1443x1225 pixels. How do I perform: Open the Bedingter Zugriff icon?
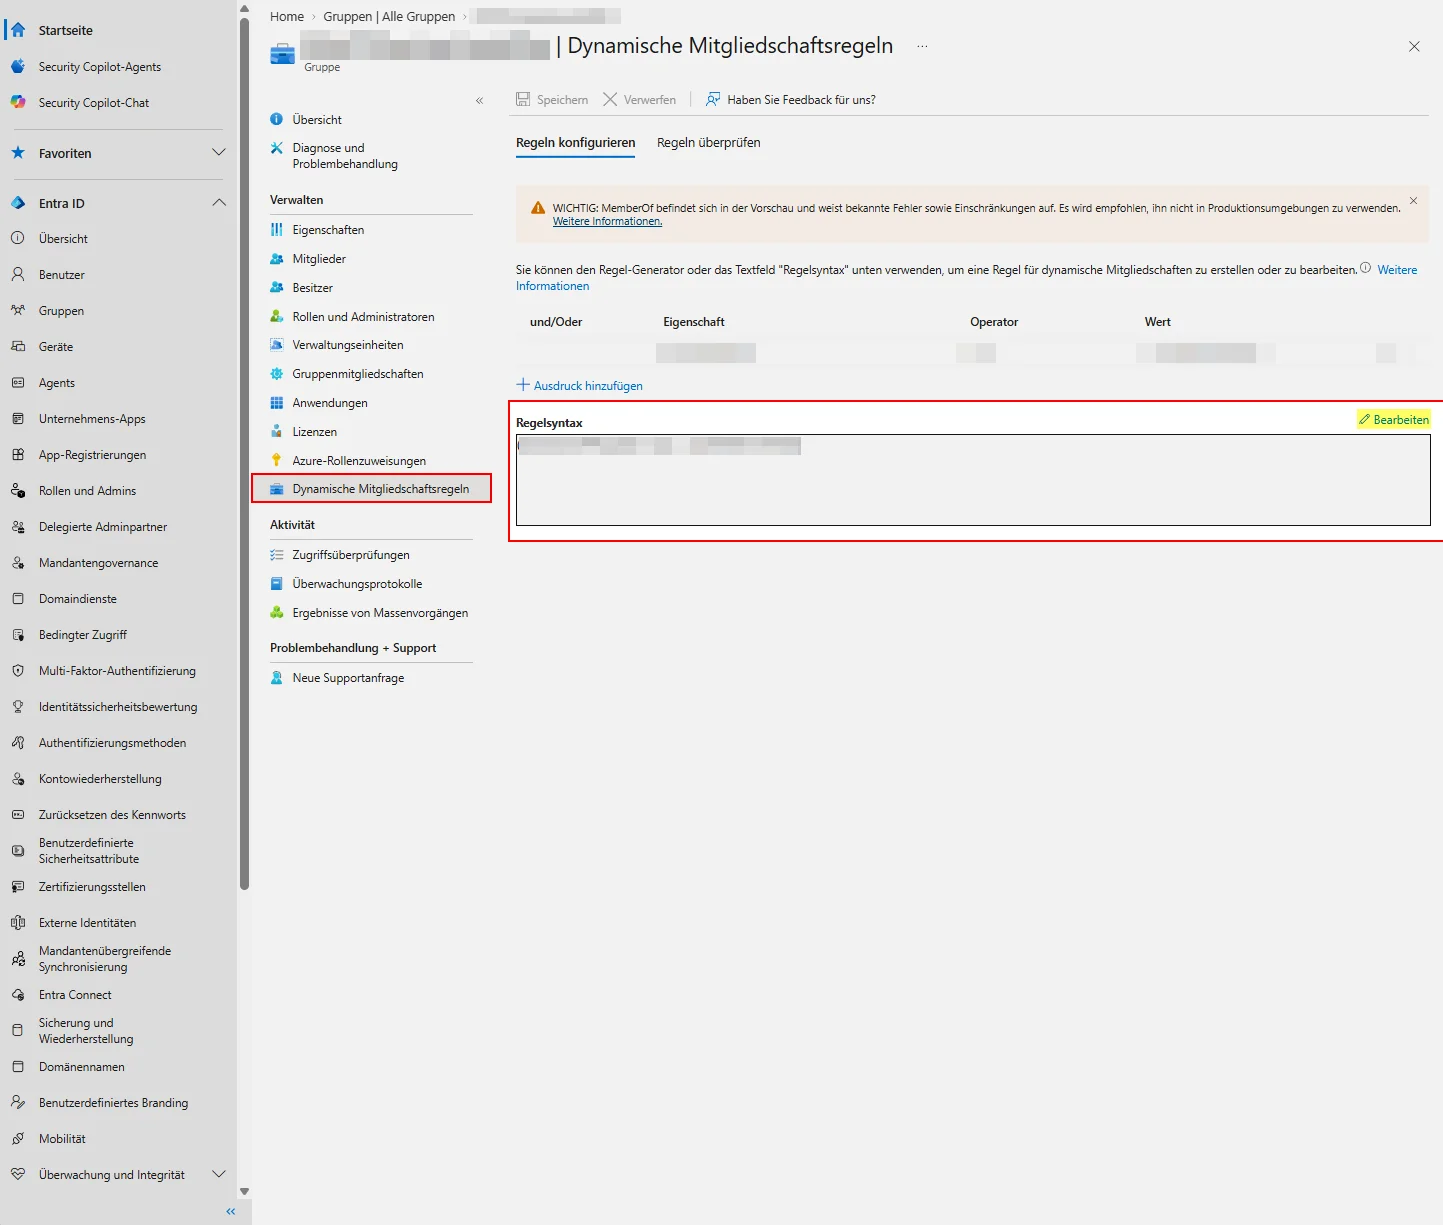(x=18, y=635)
